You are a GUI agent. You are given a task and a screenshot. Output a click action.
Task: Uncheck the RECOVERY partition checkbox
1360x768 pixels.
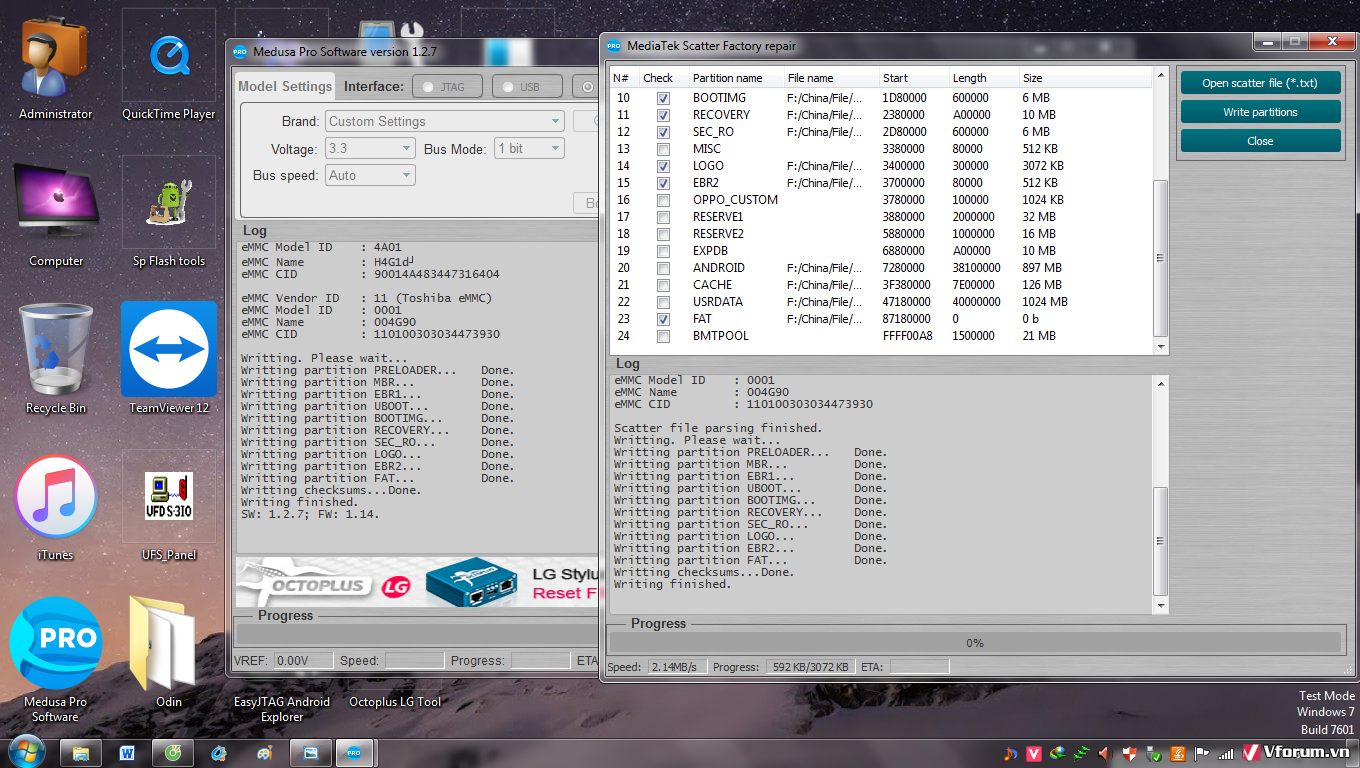[x=663, y=115]
